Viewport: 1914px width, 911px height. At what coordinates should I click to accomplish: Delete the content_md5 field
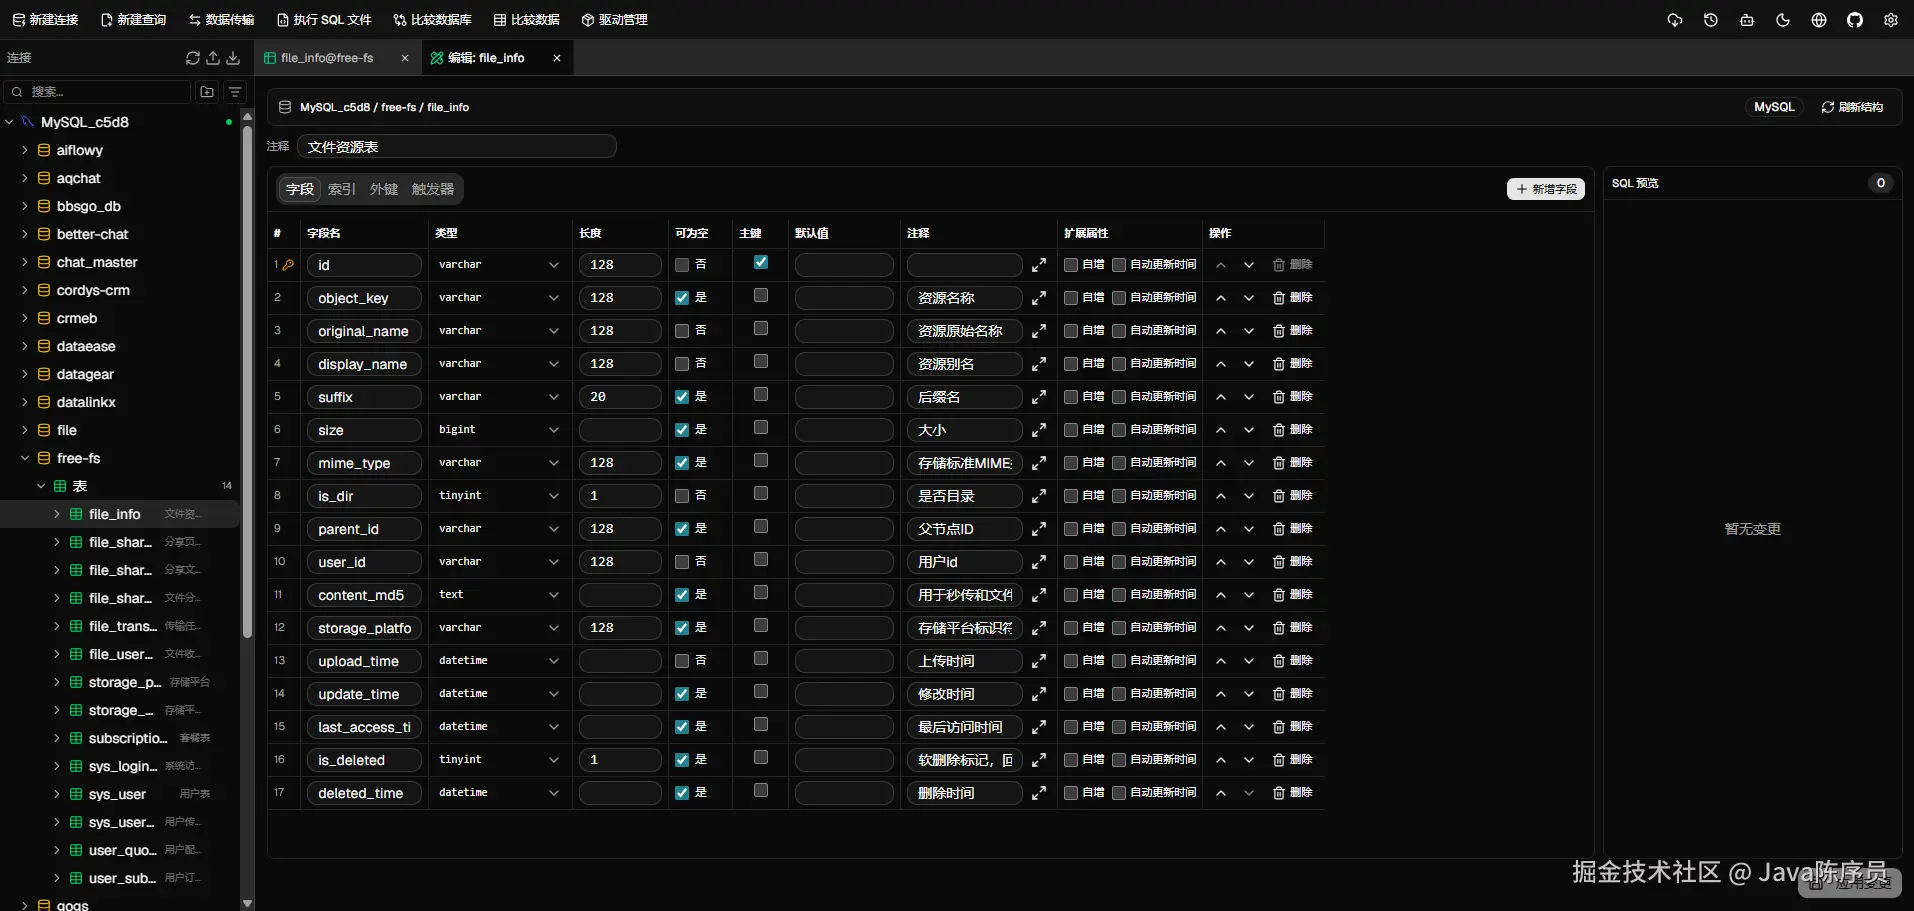point(1292,595)
